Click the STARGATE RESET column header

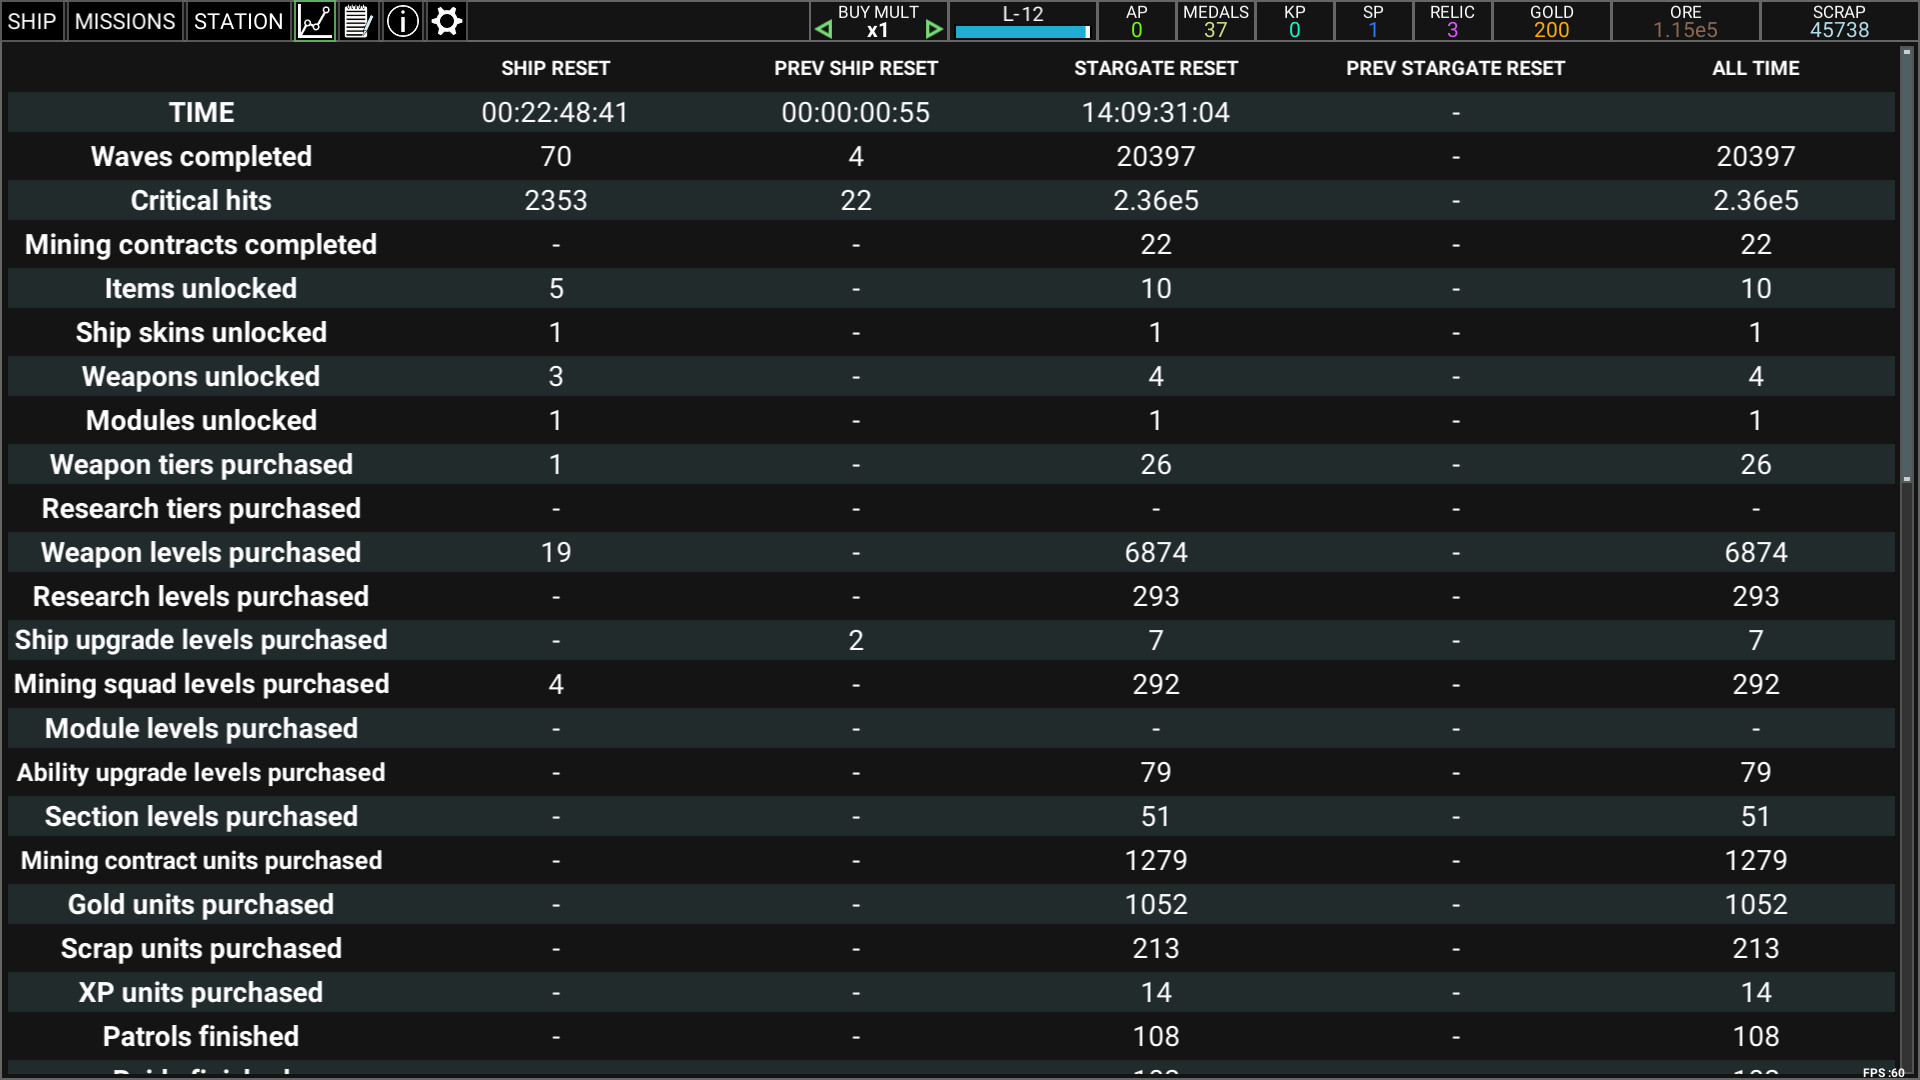pyautogui.click(x=1156, y=68)
